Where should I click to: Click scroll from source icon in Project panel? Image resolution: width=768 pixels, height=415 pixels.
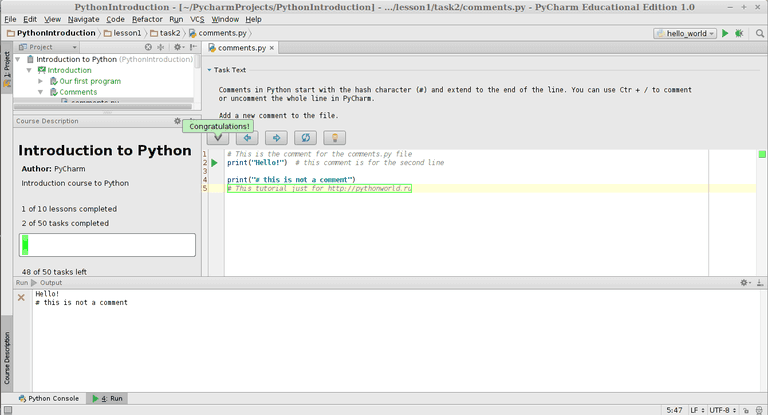(x=148, y=47)
